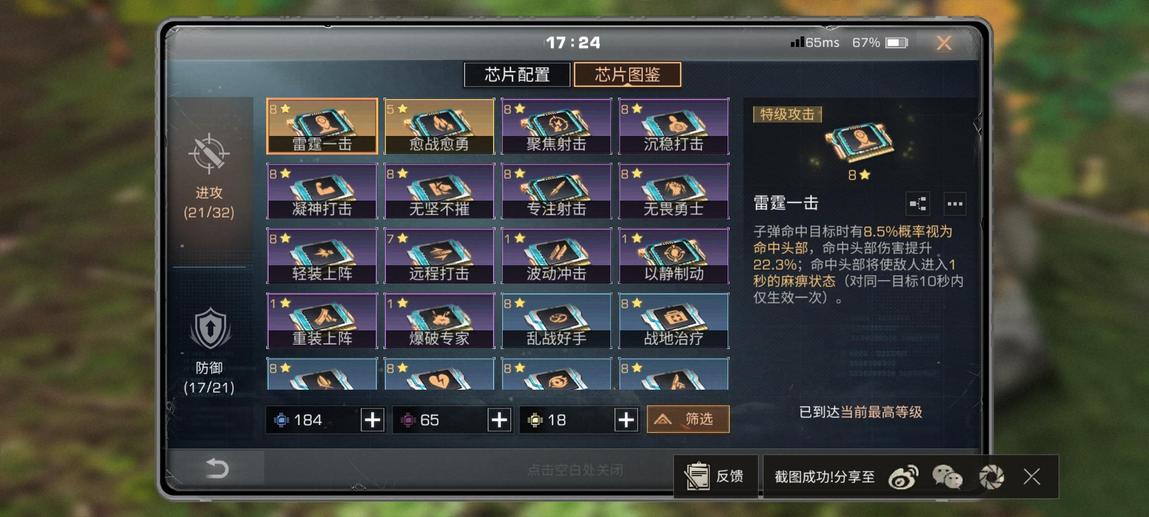The height and width of the screenshot is (517, 1149).
Task: Switch to the 芯片图鉴 tab
Action: coord(627,75)
